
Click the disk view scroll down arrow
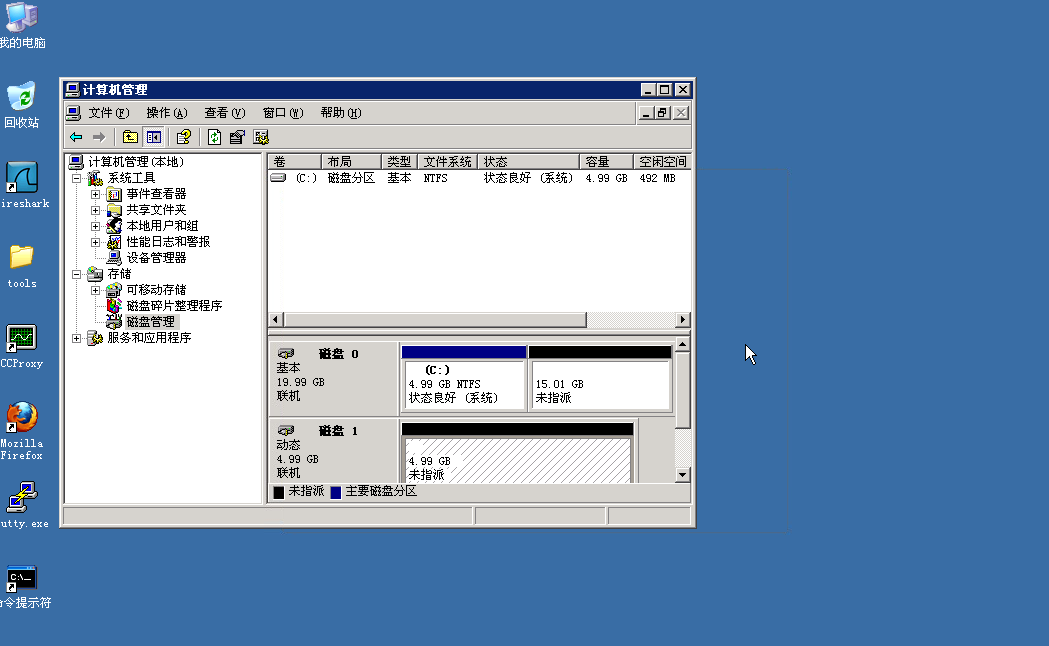click(682, 475)
